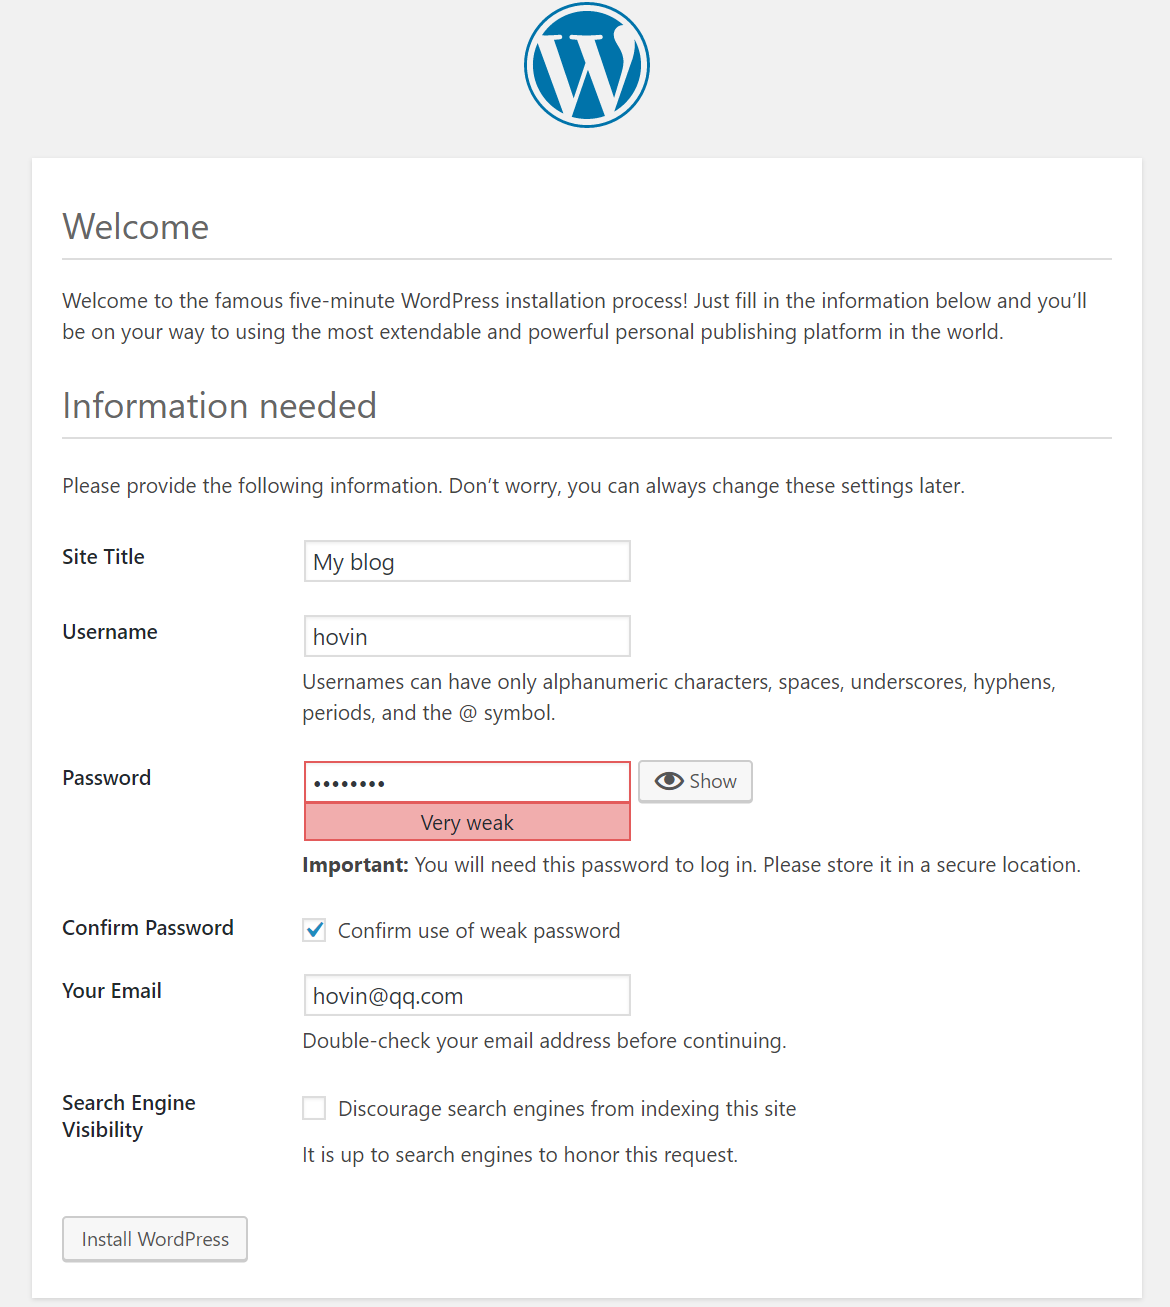The image size is (1170, 1307).
Task: Click the Search Engine Visibility label
Action: click(x=128, y=1116)
